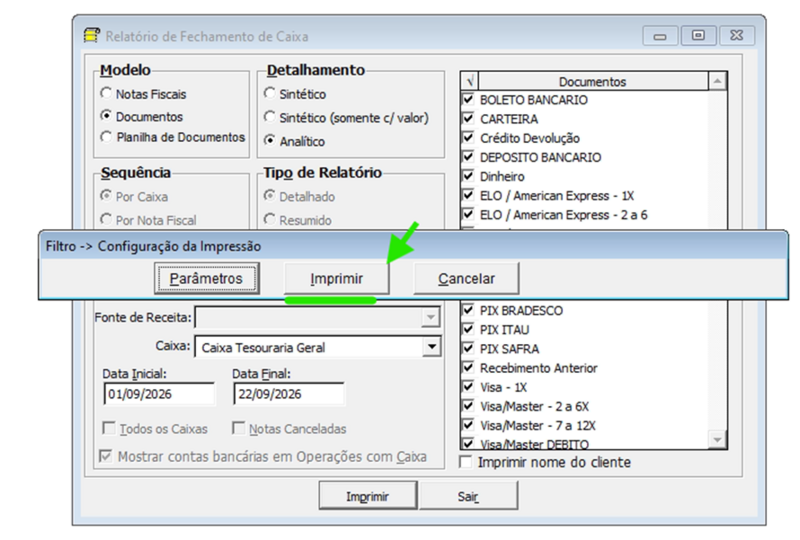Enable Imprimir nome do cliente
This screenshot has width=800, height=540.
(x=465, y=462)
